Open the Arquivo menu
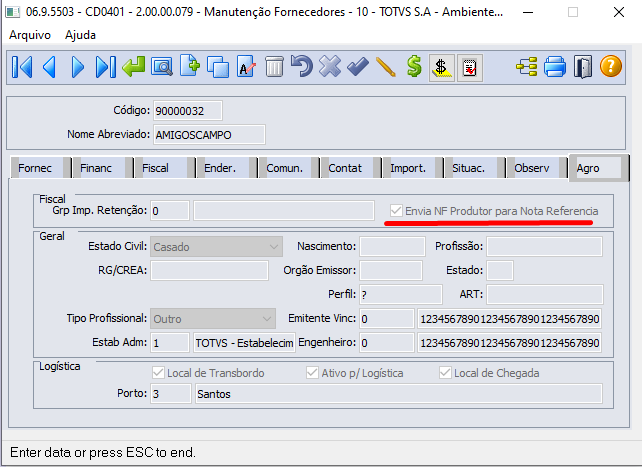 tap(30, 35)
